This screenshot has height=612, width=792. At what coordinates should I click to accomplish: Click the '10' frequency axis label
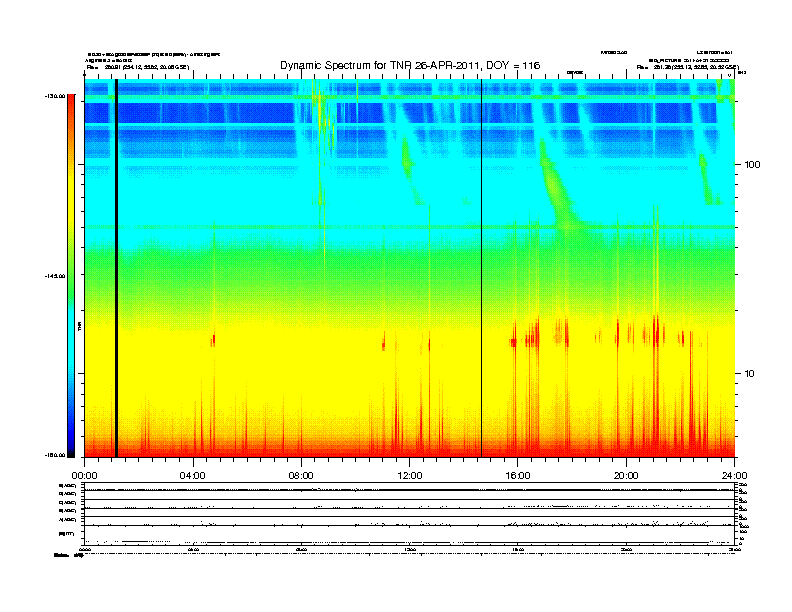point(750,374)
